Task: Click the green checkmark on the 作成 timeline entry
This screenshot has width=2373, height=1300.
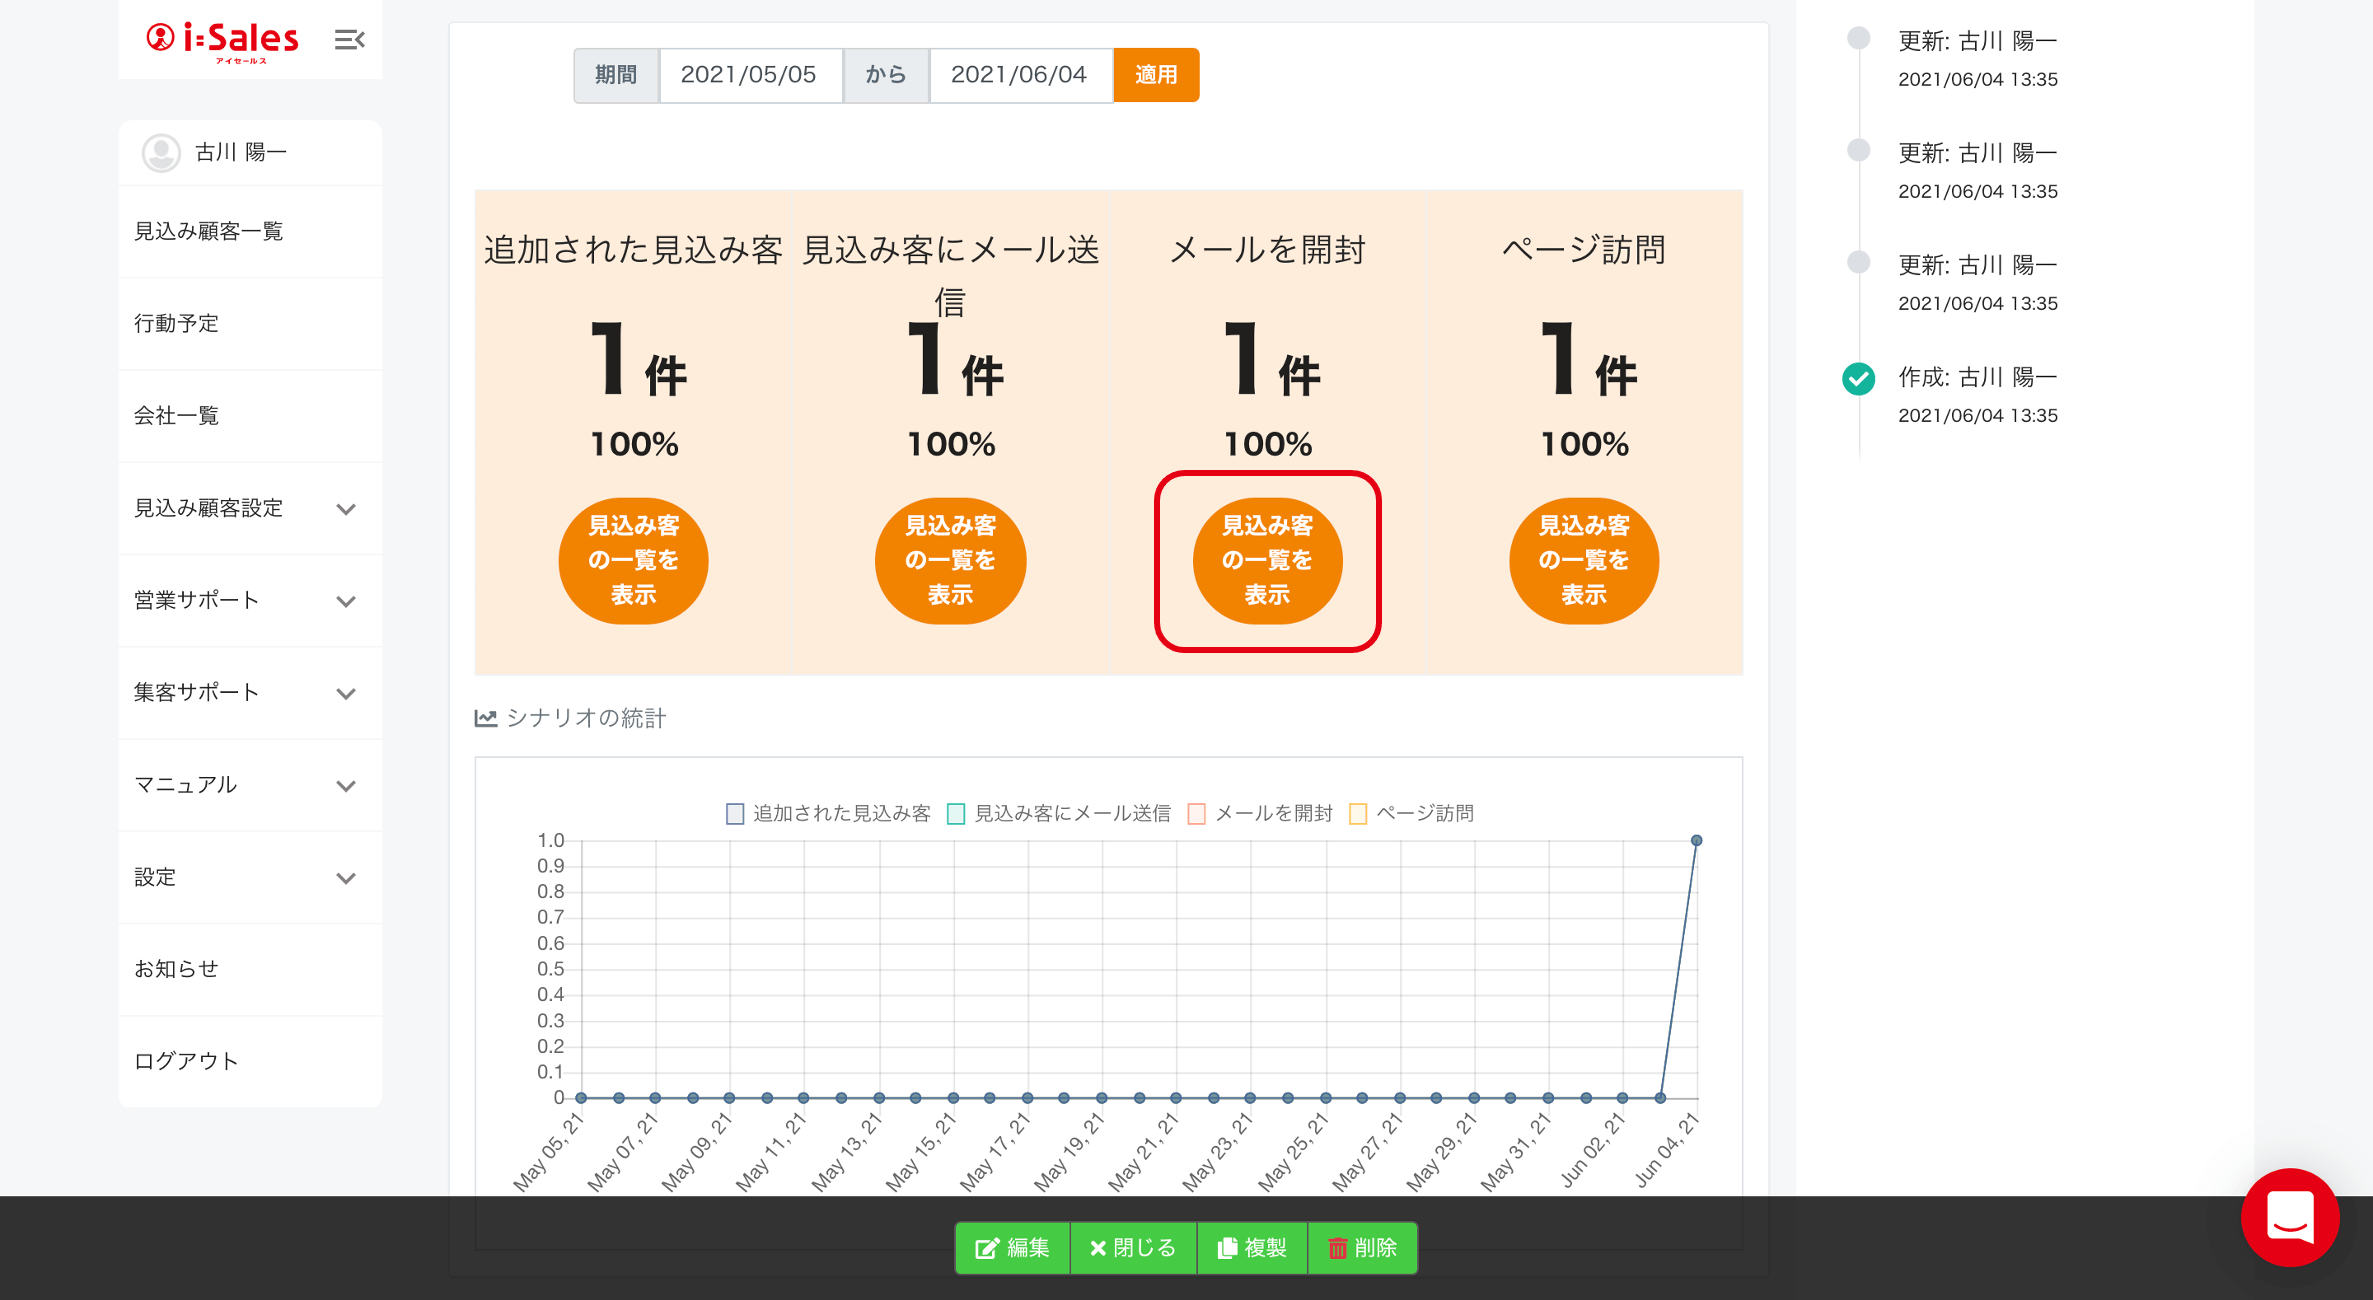Action: (1858, 378)
